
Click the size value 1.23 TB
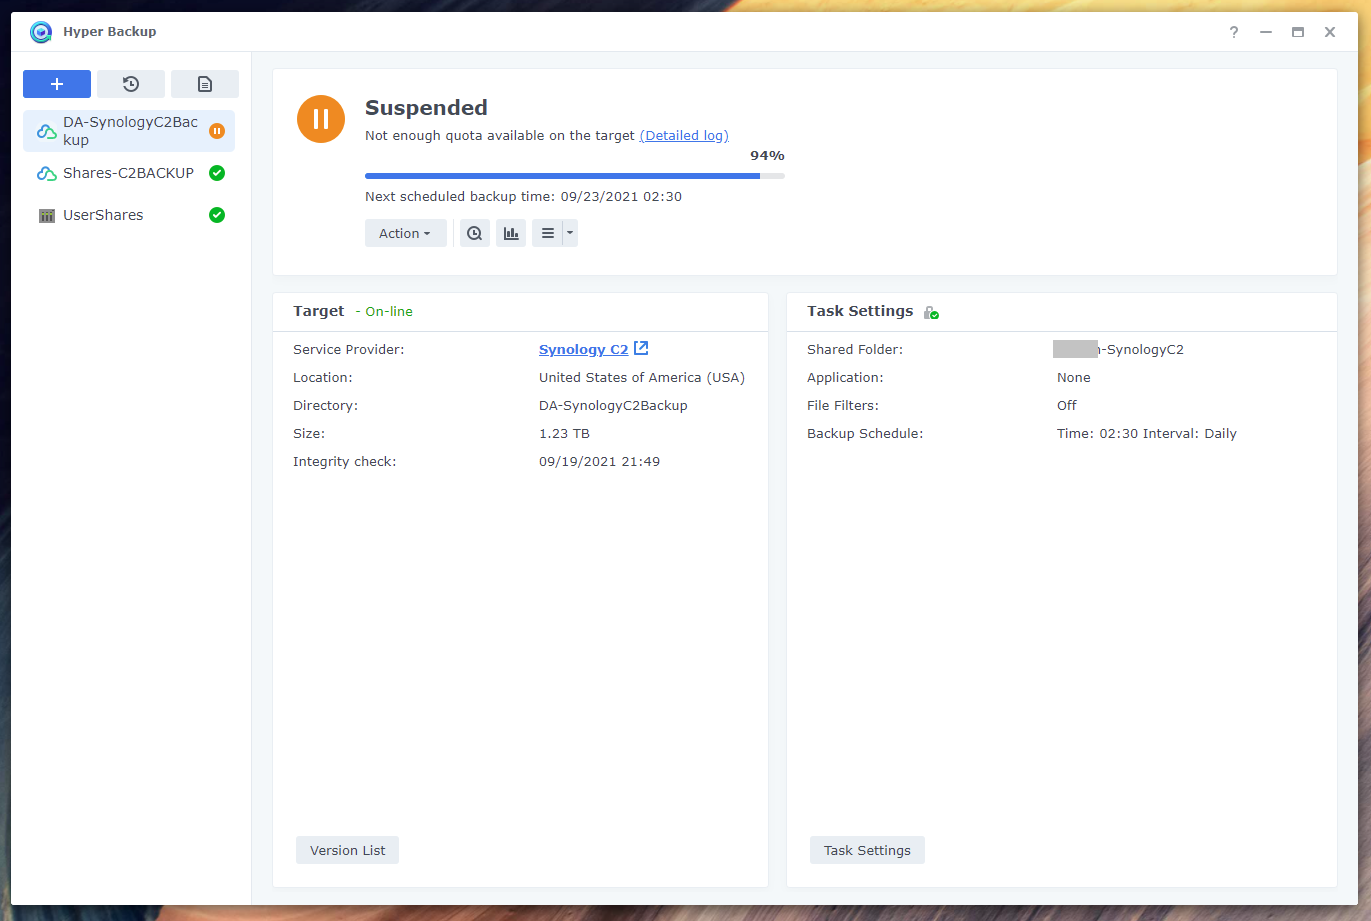coord(564,433)
